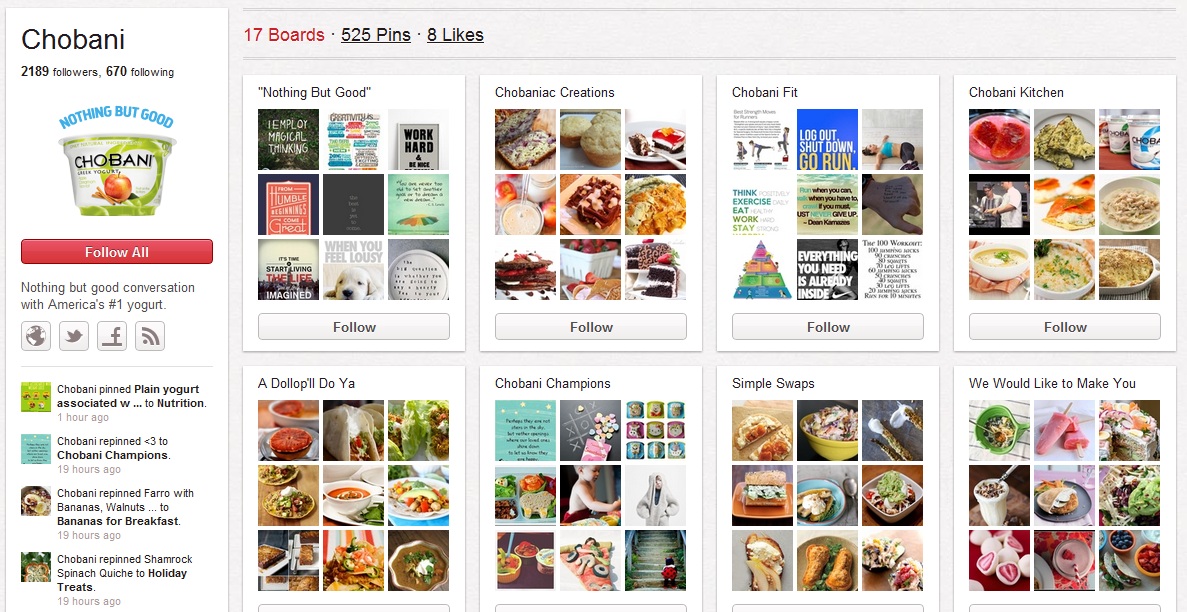Open the Farro with Bananas activity thumbnail
This screenshot has width=1187, height=612.
(36, 501)
